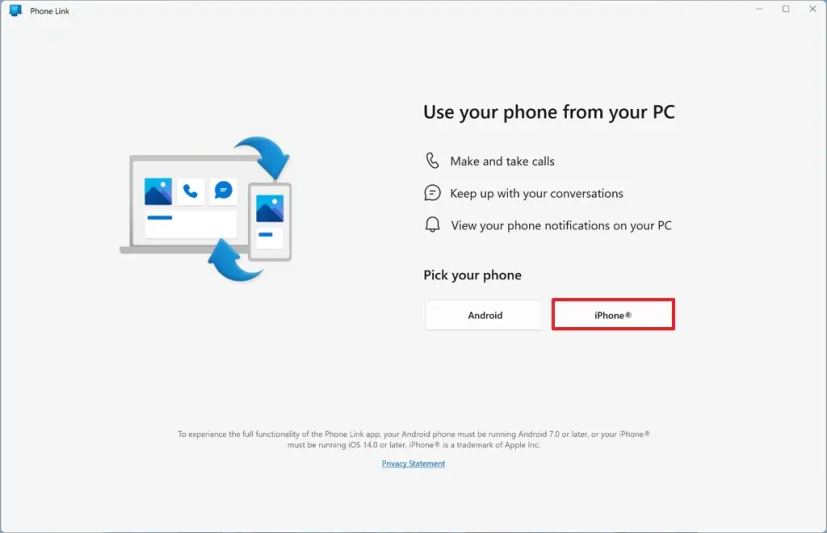Click the Phone Link app icon in title bar
The width and height of the screenshot is (827, 533).
pyautogui.click(x=16, y=10)
